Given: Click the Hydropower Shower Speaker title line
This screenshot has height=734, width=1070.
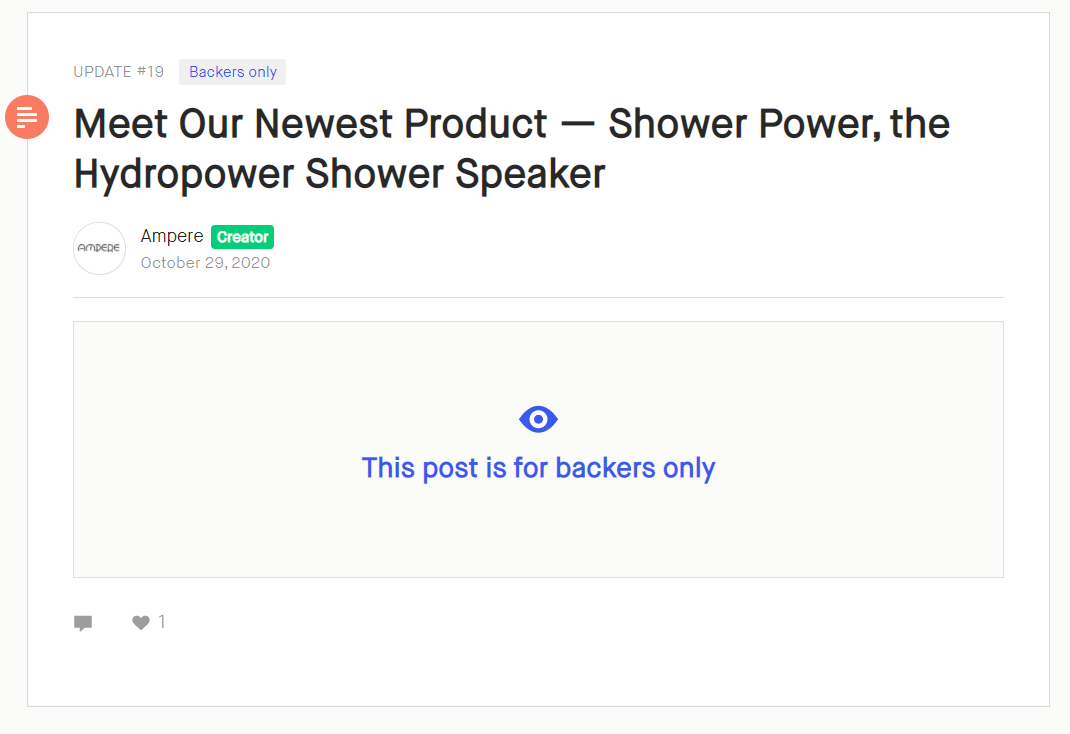Looking at the screenshot, I should tap(340, 175).
